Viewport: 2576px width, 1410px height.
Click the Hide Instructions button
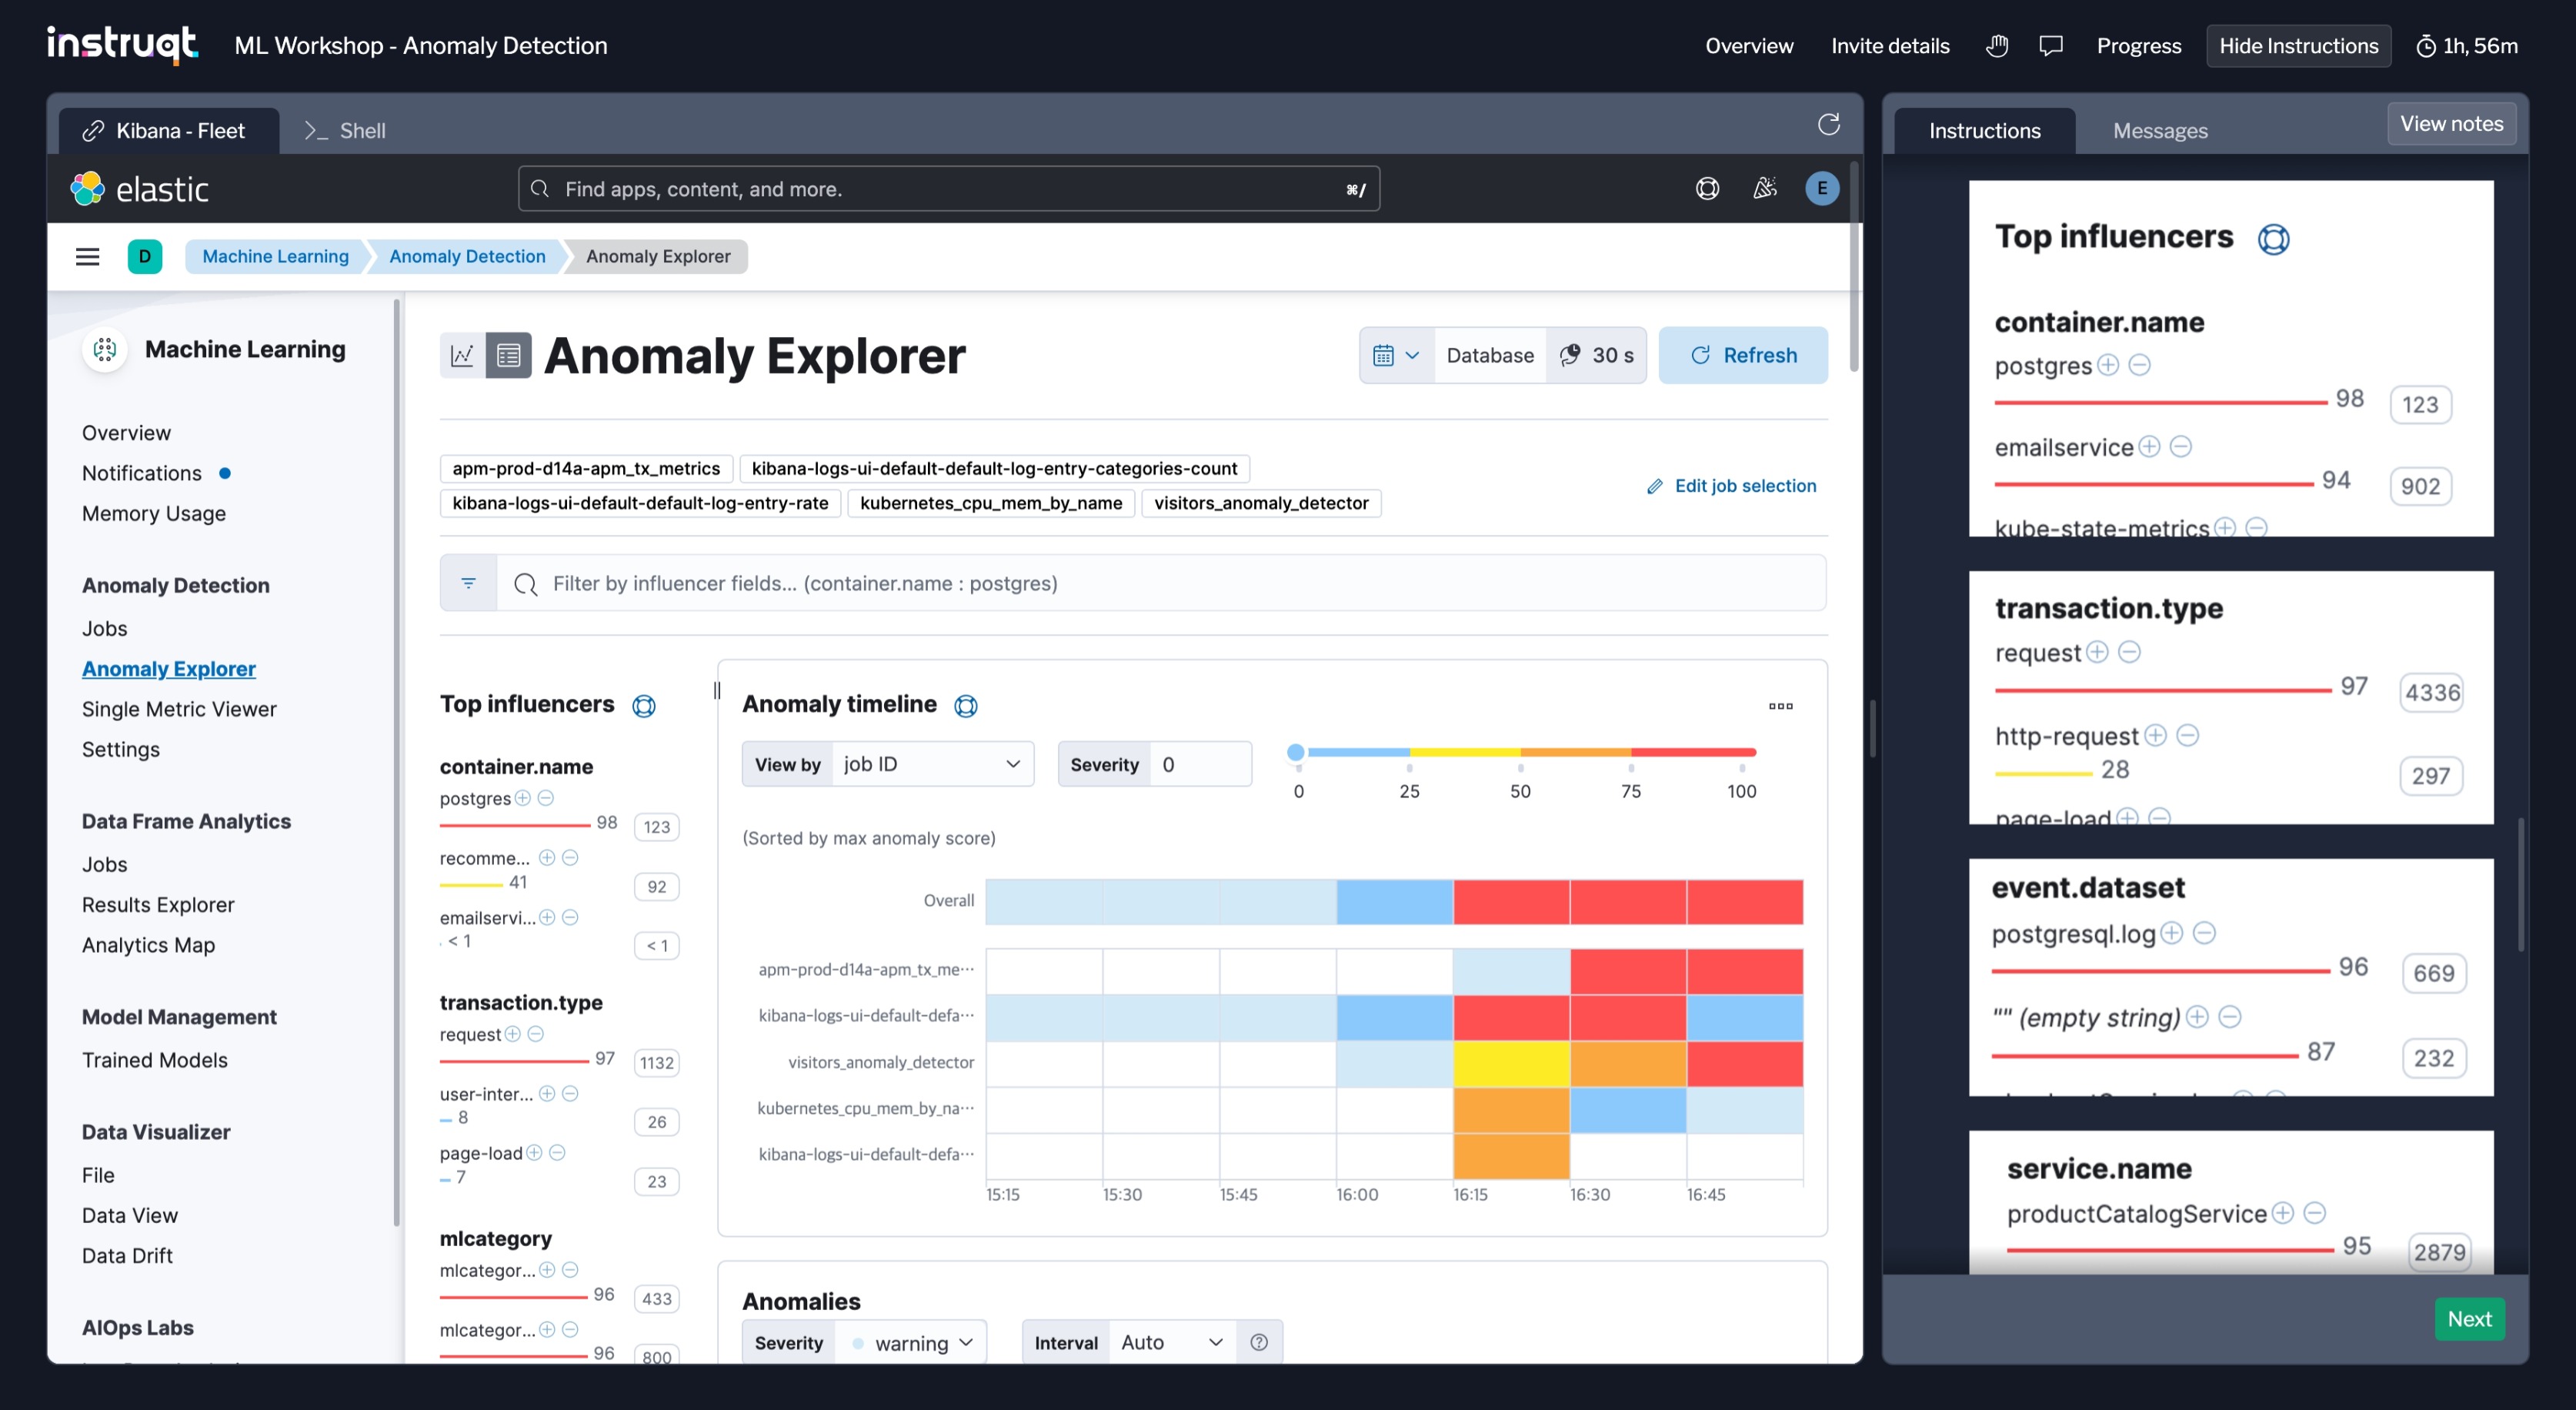click(x=2298, y=46)
